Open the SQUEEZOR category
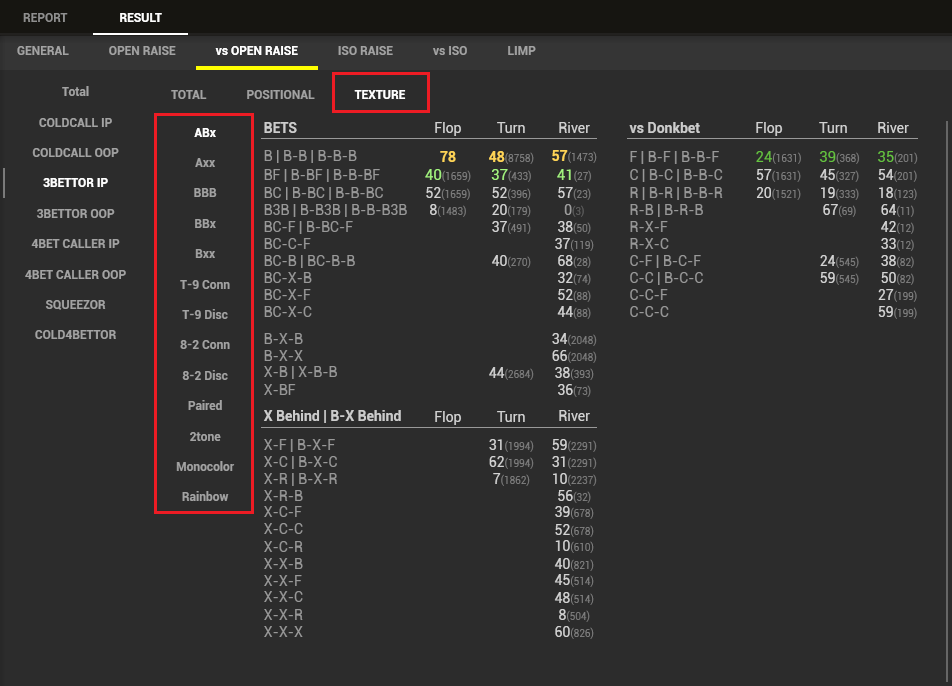 coord(75,305)
